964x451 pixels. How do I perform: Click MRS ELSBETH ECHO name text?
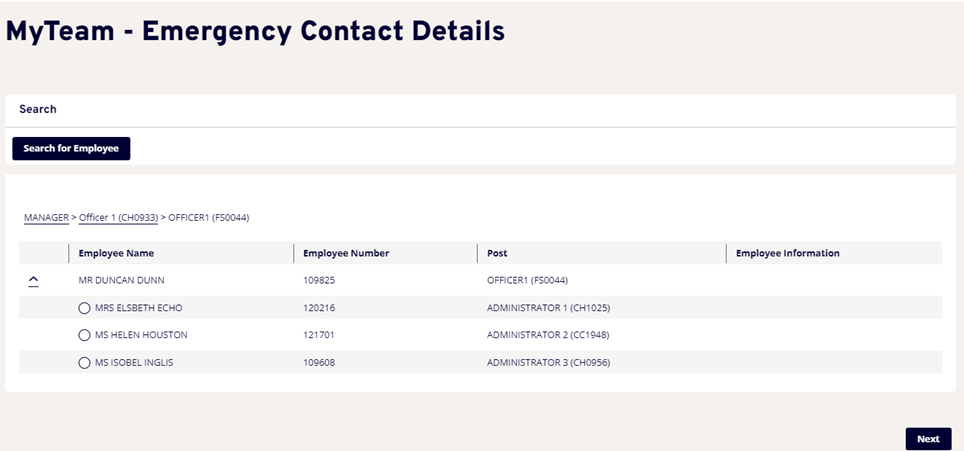click(138, 308)
